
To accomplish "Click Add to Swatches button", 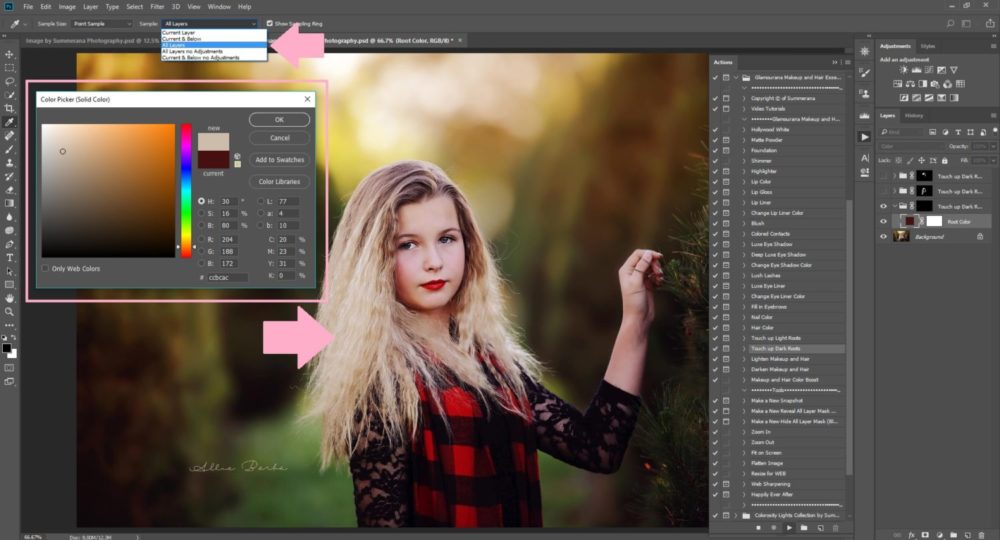I will point(279,159).
